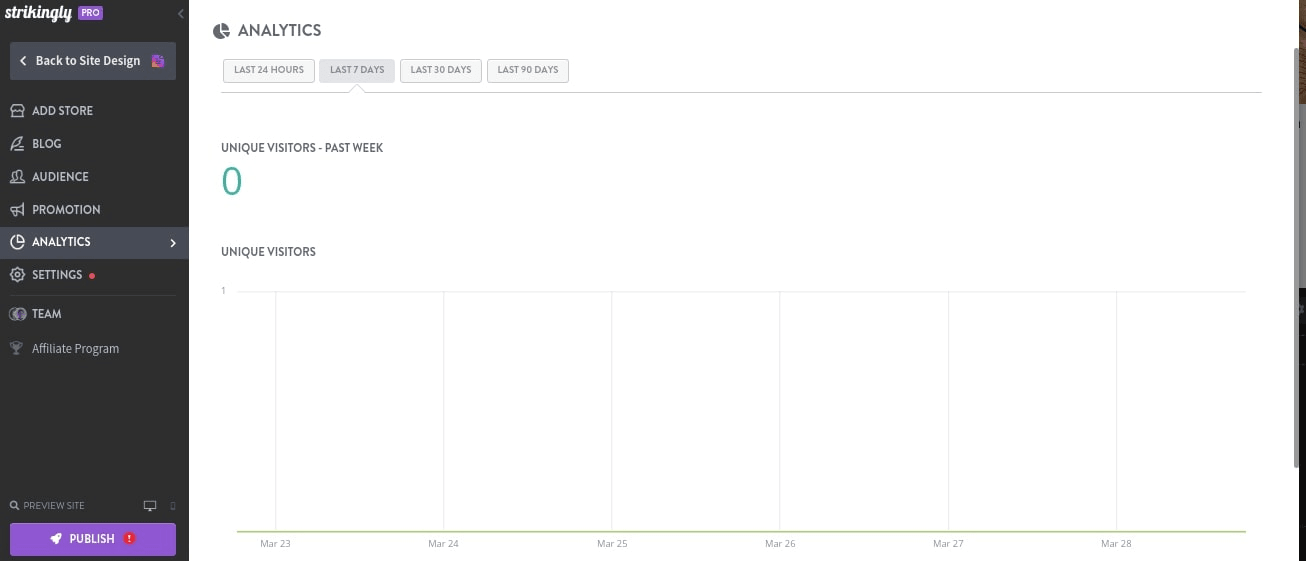Click the "Unique Visitors" chart title

(268, 252)
